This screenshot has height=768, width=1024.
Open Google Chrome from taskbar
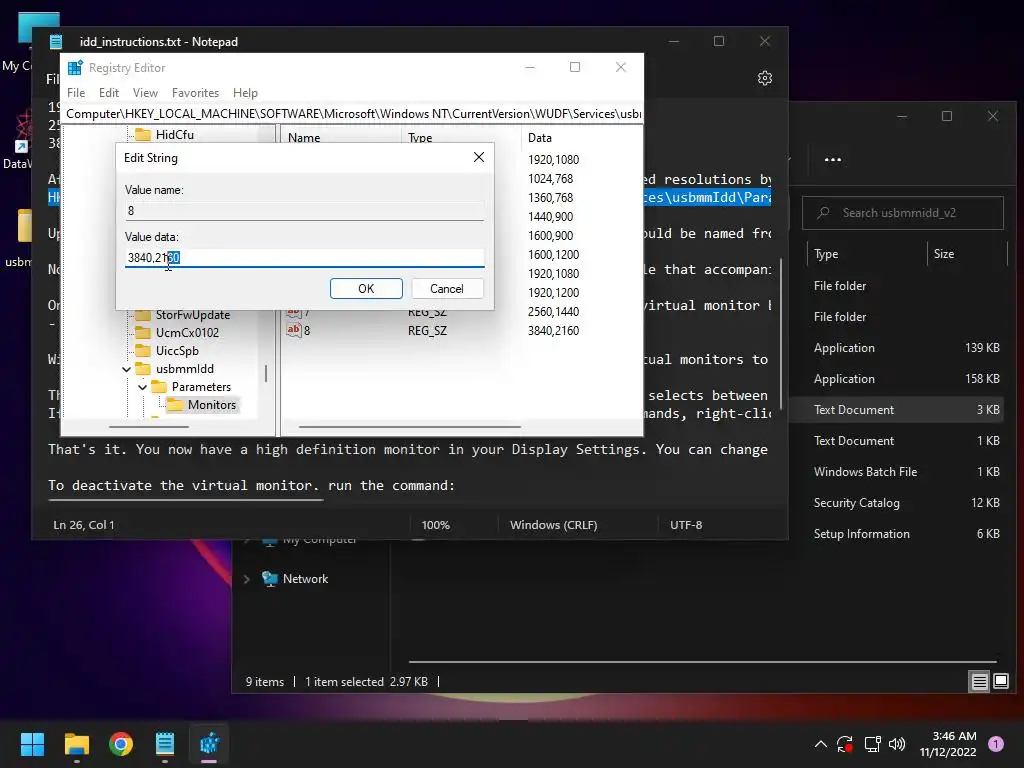coord(121,744)
